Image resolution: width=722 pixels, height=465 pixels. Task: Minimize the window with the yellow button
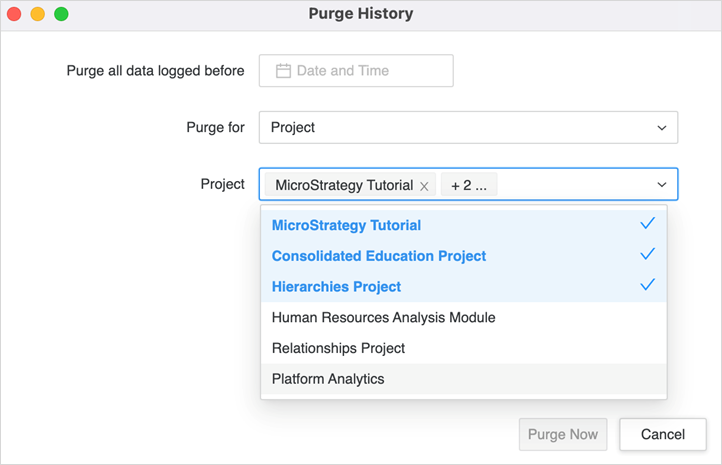point(37,15)
